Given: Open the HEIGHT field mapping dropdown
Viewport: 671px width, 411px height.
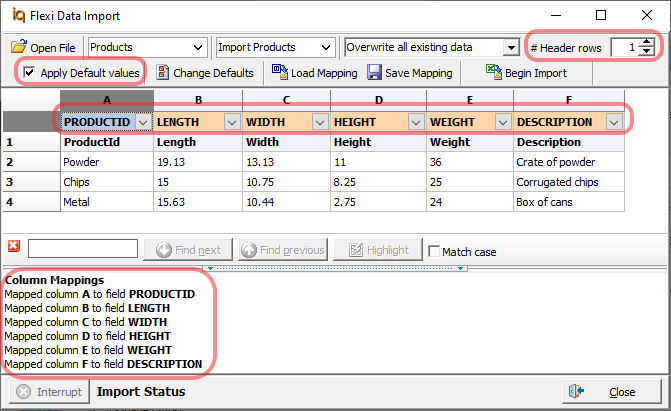Looking at the screenshot, I should [416, 122].
